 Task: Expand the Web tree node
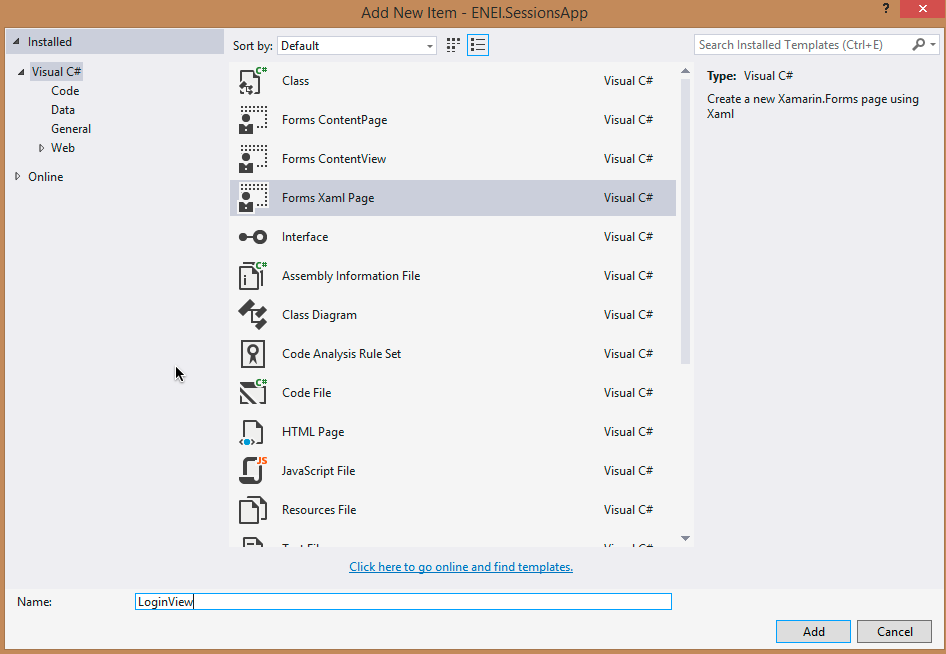click(x=41, y=148)
